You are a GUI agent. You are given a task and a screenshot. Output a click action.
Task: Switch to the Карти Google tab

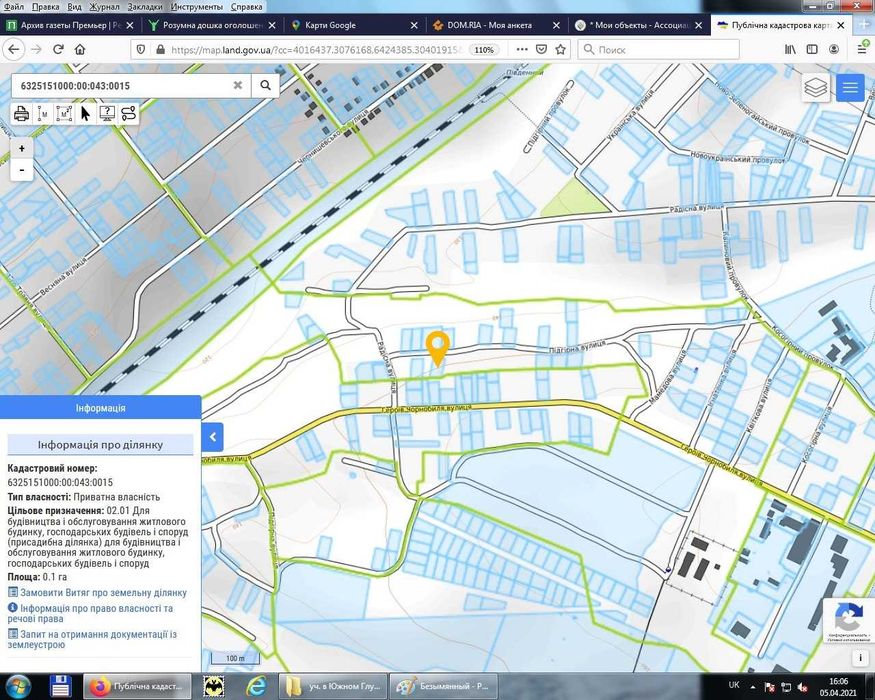330,25
